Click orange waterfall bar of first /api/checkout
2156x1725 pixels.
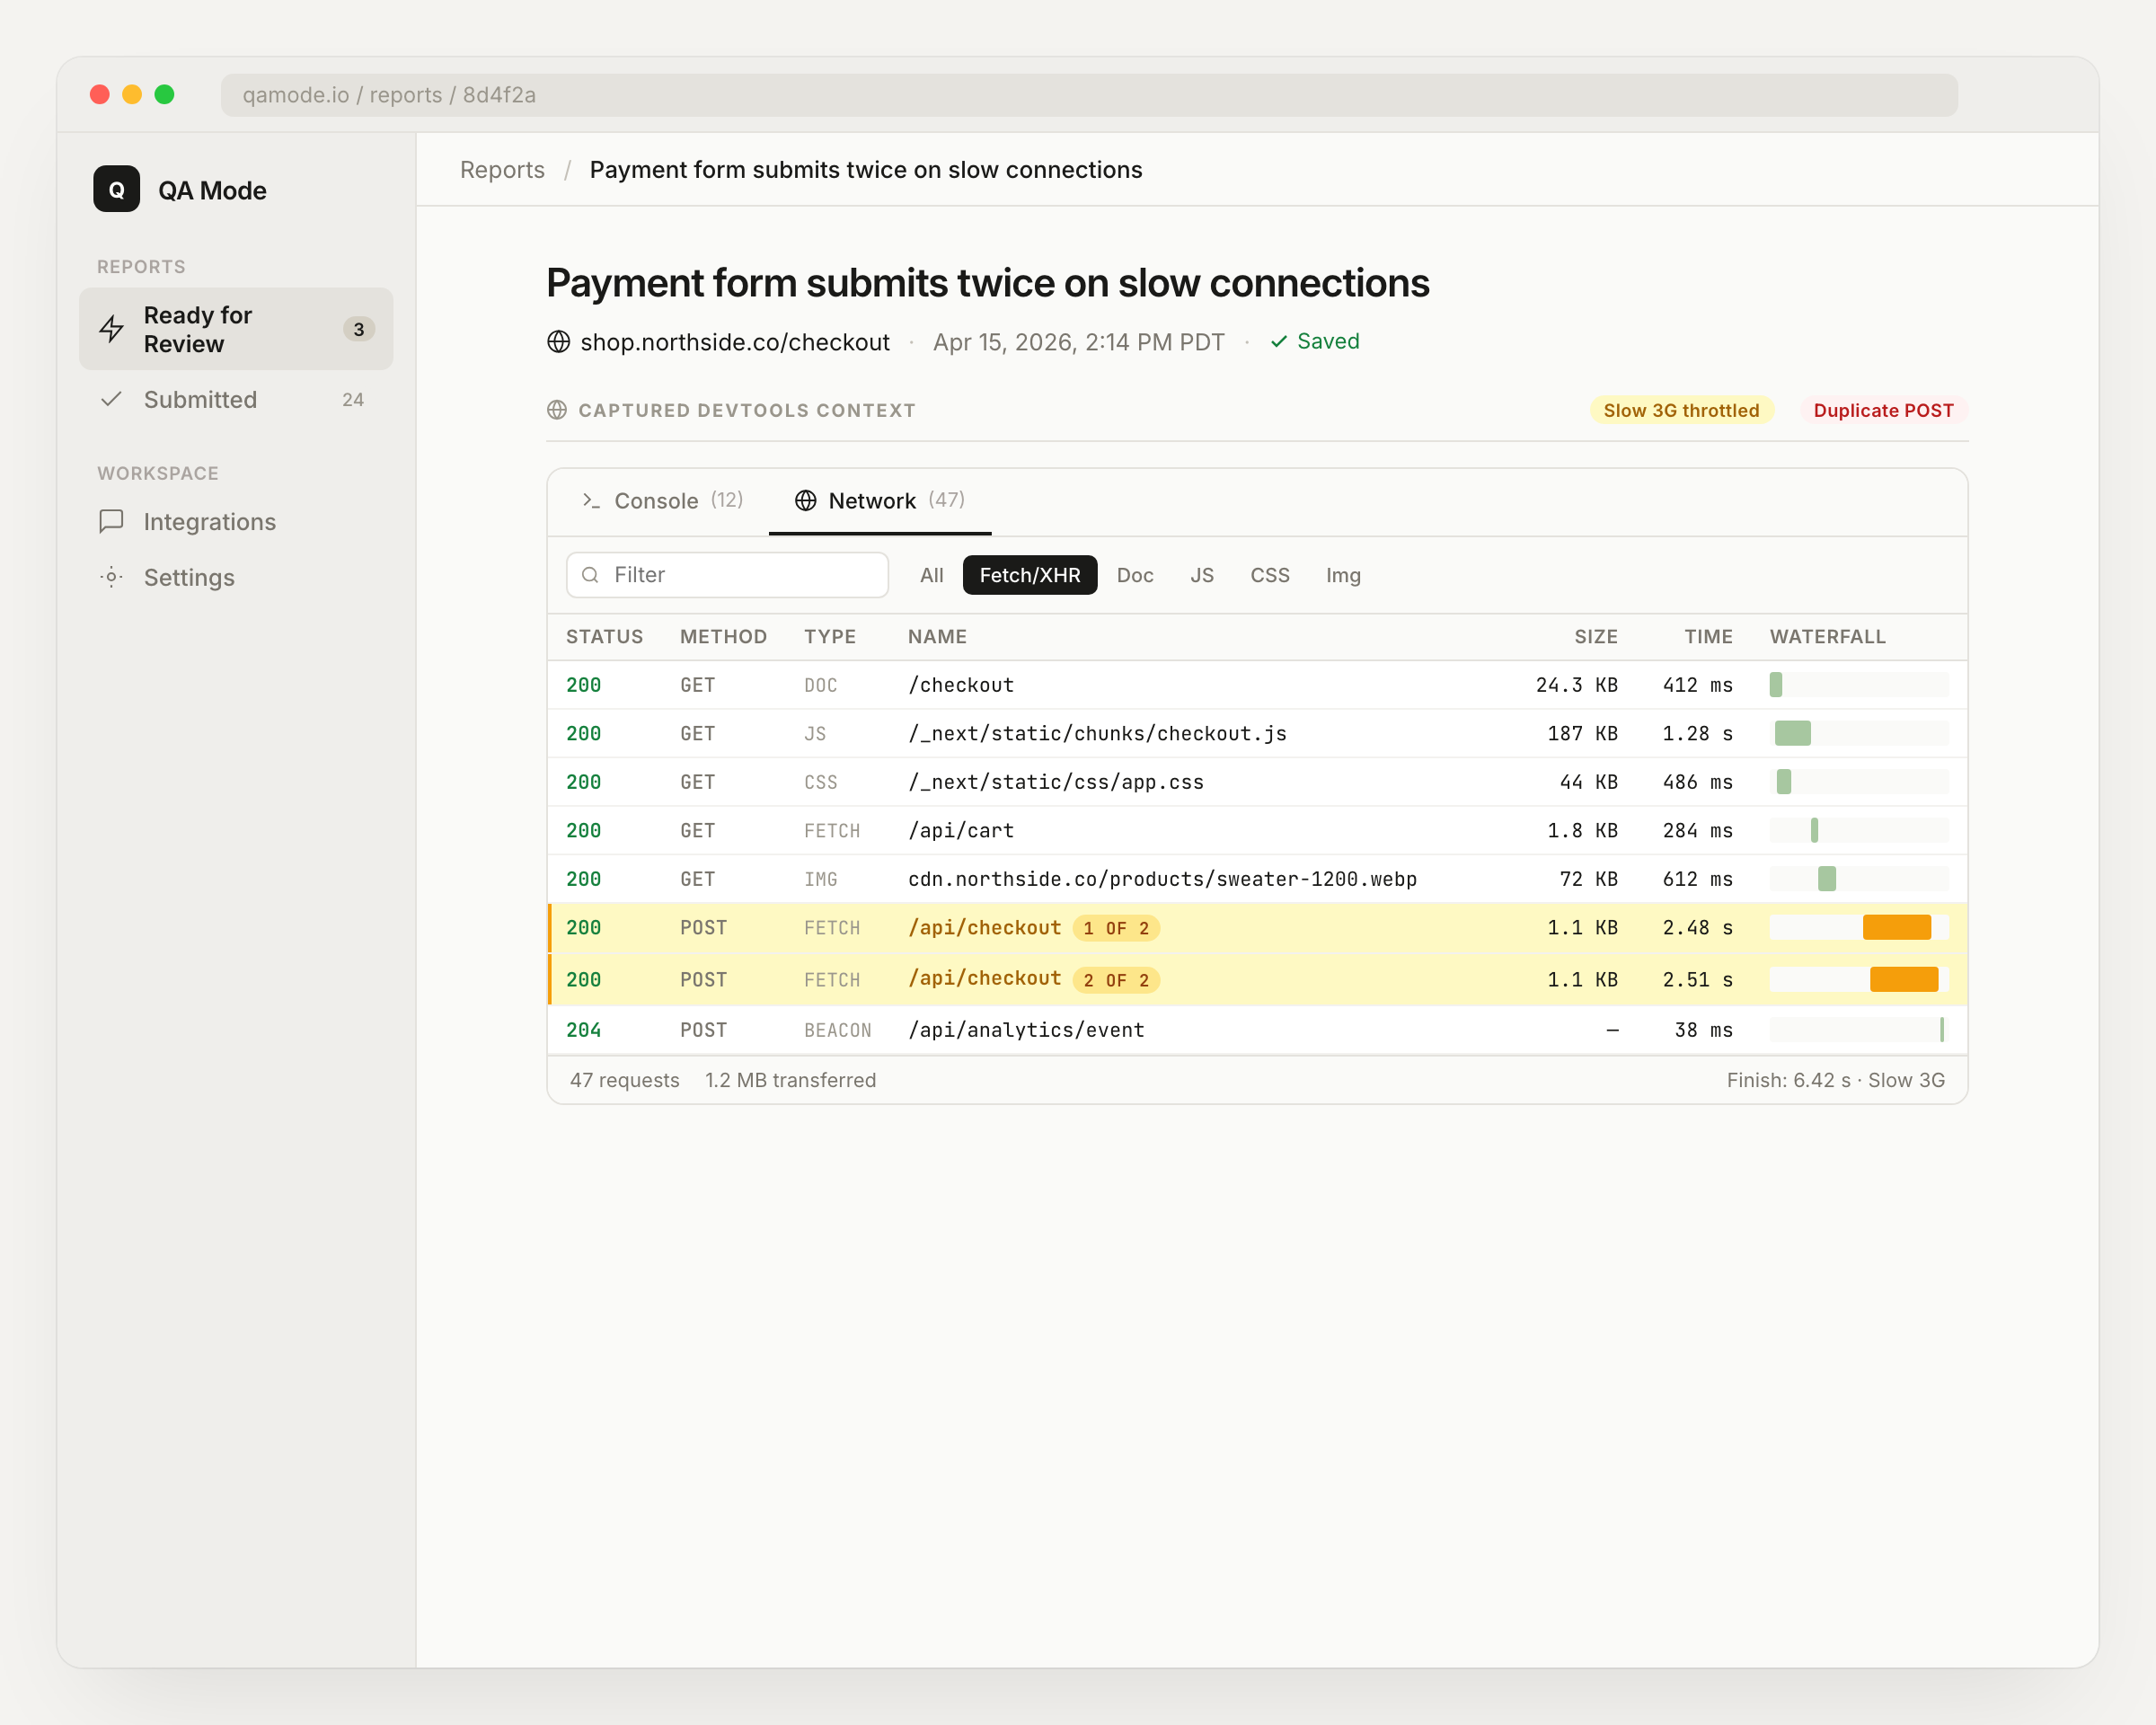(1896, 927)
